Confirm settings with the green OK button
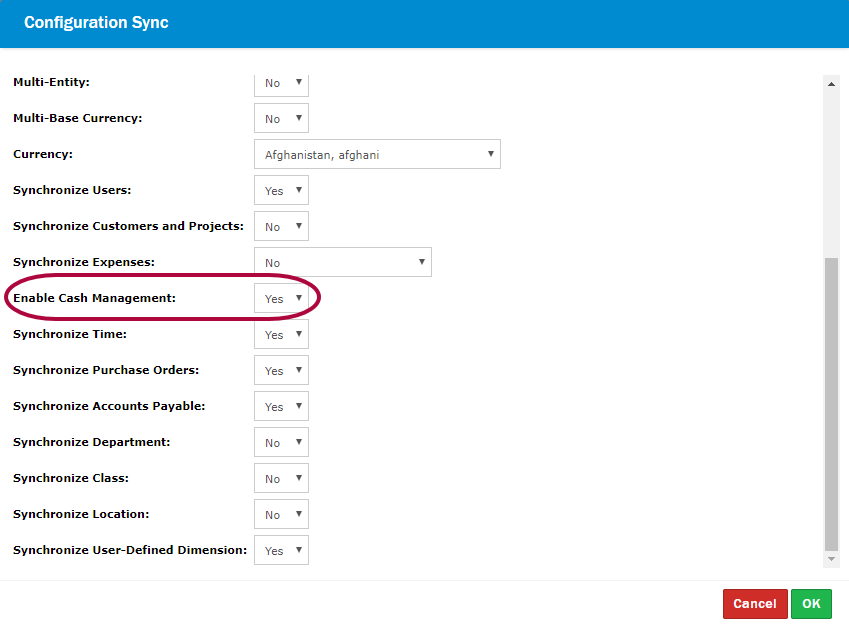This screenshot has width=849, height=625. pyautogui.click(x=811, y=604)
